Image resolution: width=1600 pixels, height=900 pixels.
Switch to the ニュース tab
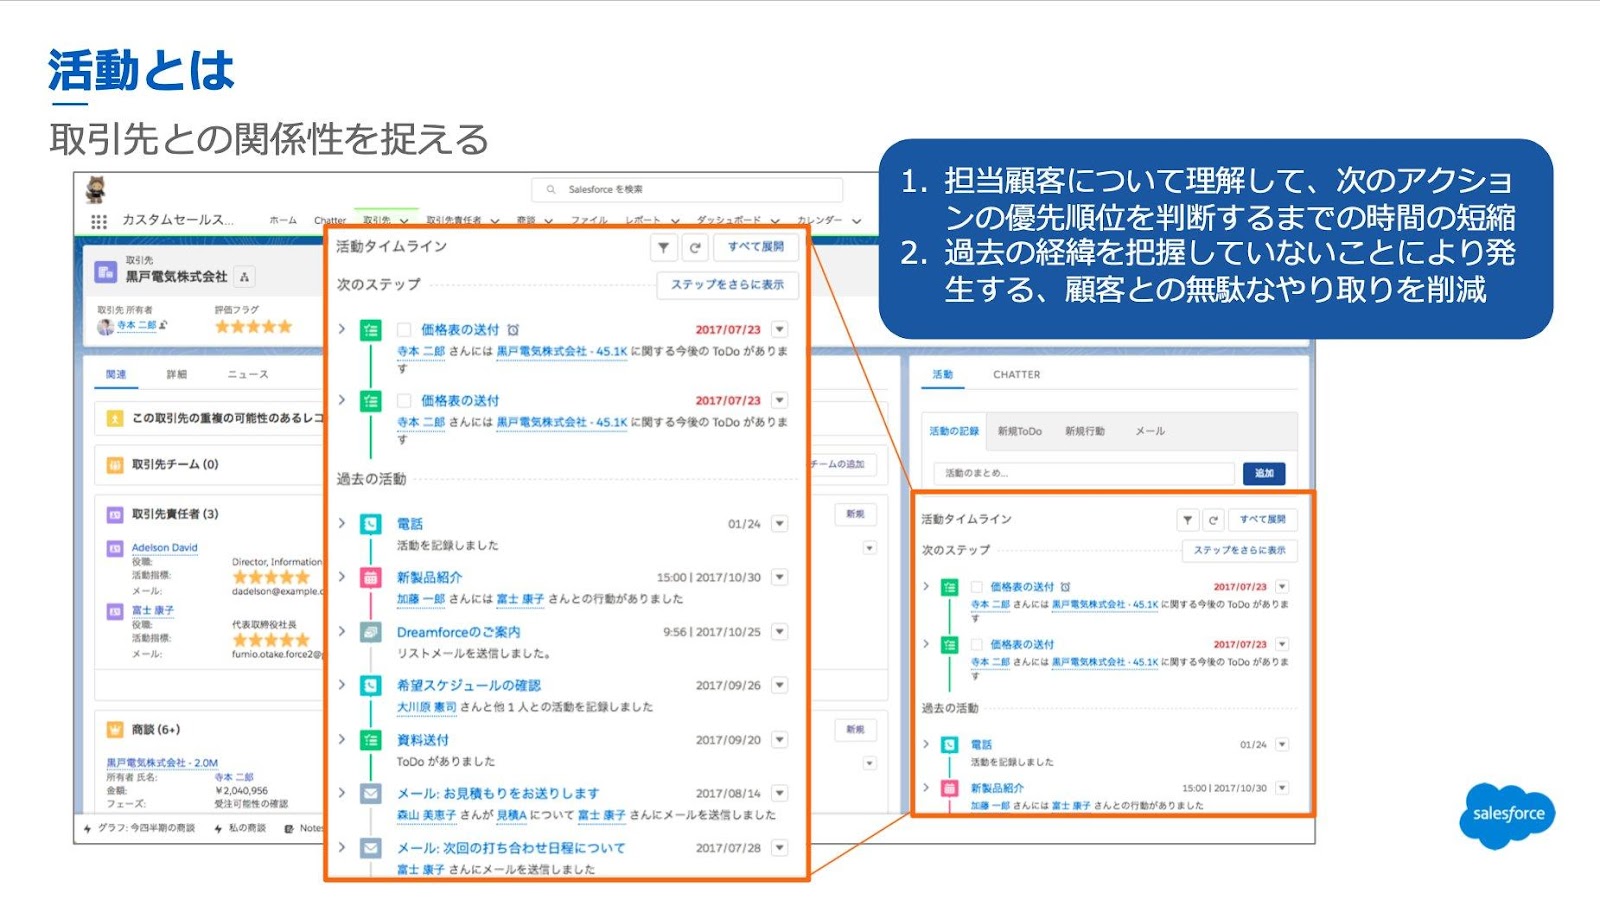247,374
